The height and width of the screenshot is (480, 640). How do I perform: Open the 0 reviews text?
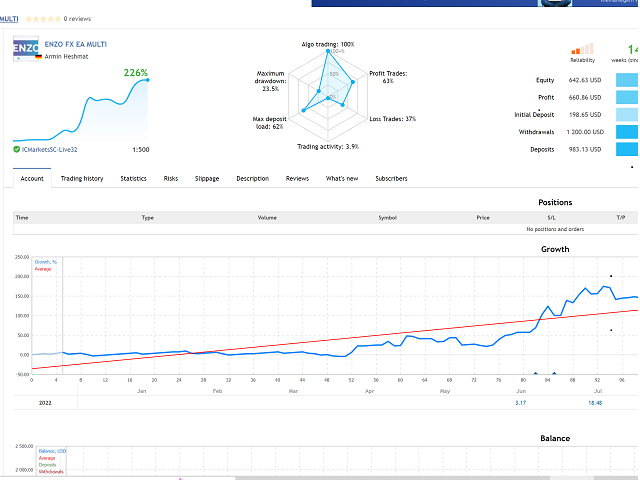77,19
